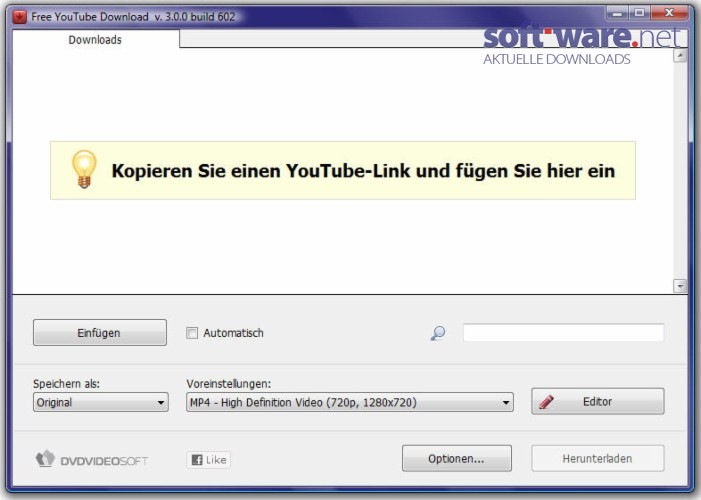The height and width of the screenshot is (500, 701).
Task: Open the Speichern als dropdown
Action: [101, 402]
